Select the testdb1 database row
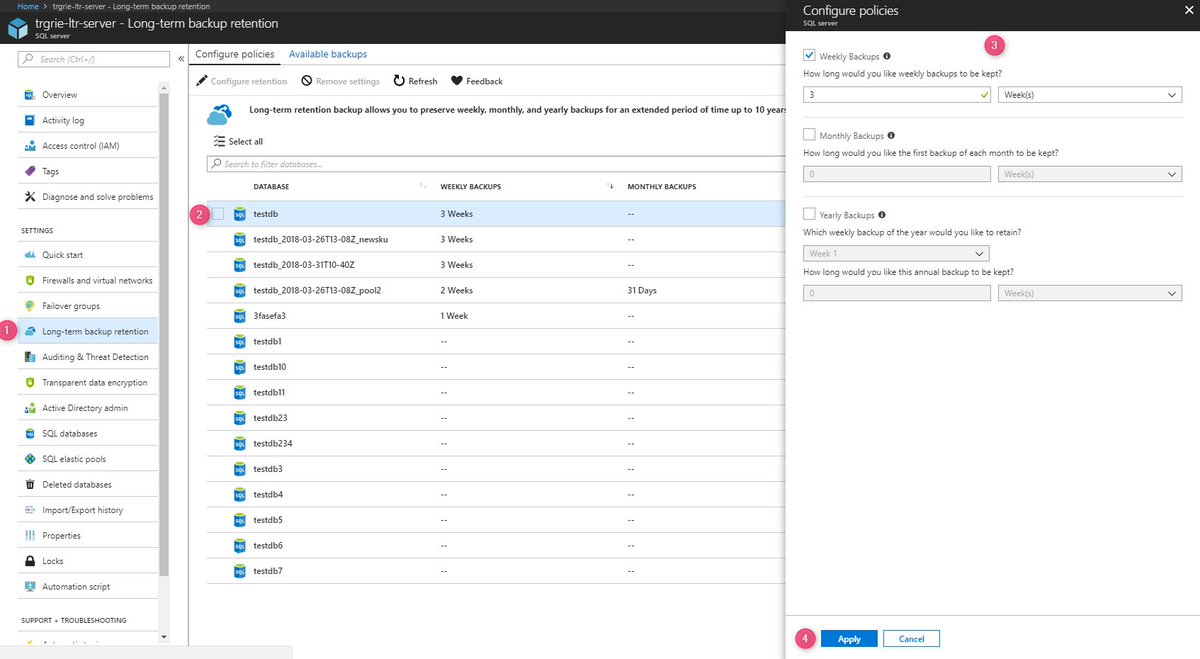The height and width of the screenshot is (659, 1200). pyautogui.click(x=497, y=341)
